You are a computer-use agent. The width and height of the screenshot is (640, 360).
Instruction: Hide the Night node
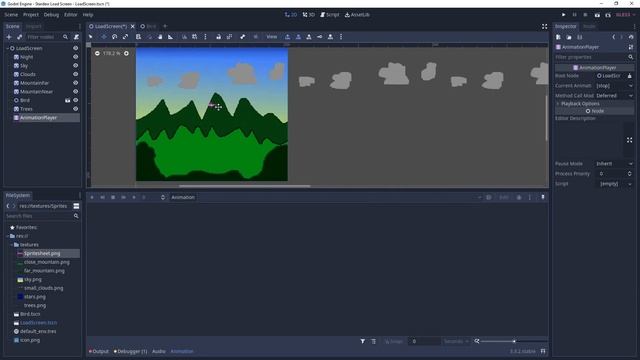pyautogui.click(x=76, y=57)
